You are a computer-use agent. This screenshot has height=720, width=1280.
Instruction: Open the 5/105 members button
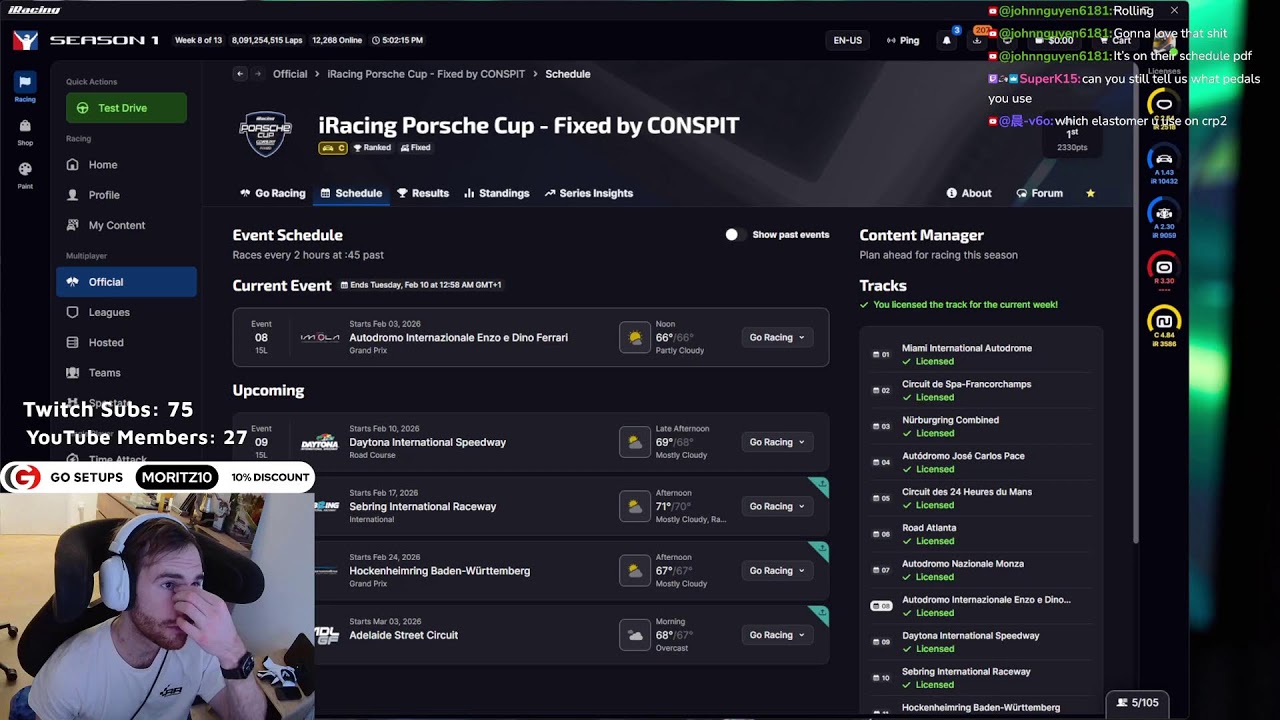1138,703
